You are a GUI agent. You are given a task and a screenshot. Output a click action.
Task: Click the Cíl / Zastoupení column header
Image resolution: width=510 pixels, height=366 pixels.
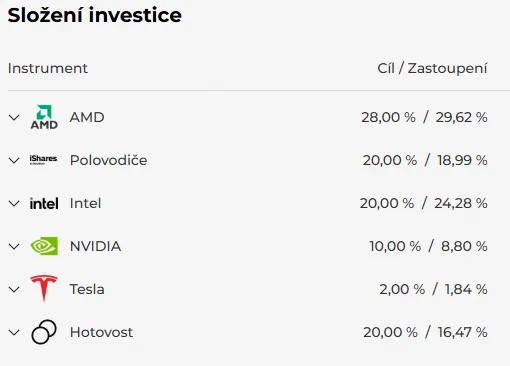[x=432, y=68]
